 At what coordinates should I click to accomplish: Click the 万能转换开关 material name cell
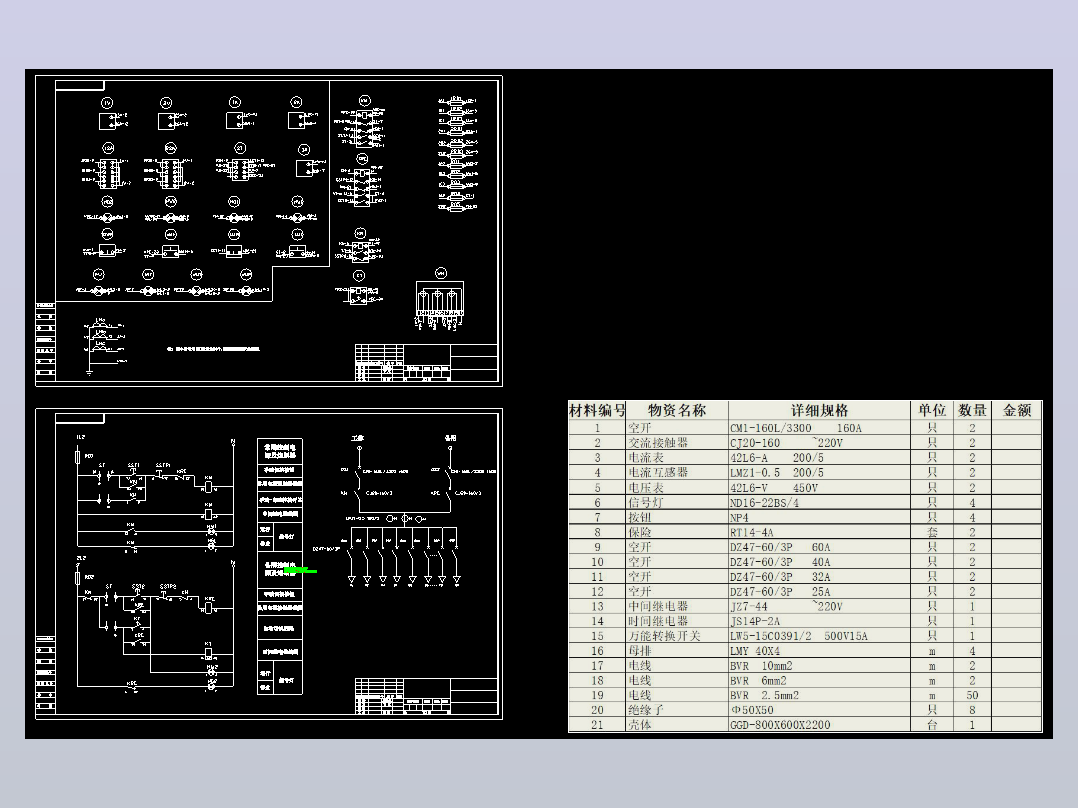[x=677, y=636]
